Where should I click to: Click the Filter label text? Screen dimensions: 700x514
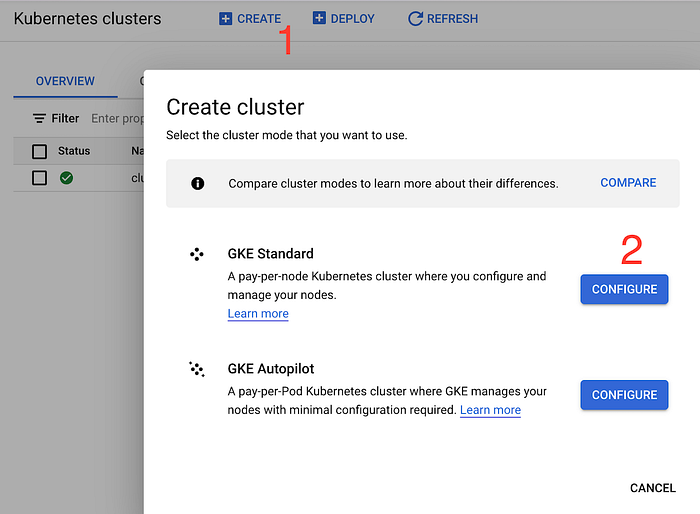65,118
